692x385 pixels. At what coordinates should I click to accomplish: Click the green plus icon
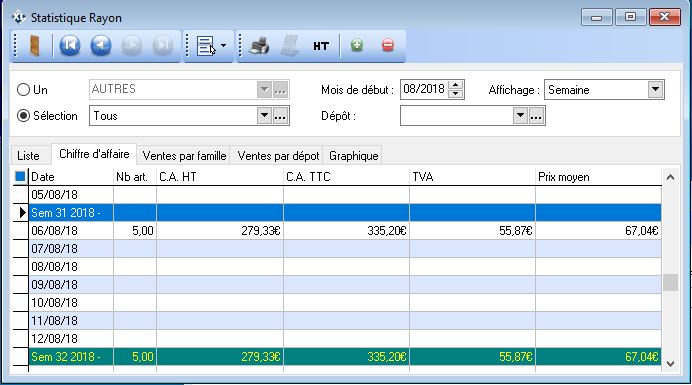pos(357,45)
